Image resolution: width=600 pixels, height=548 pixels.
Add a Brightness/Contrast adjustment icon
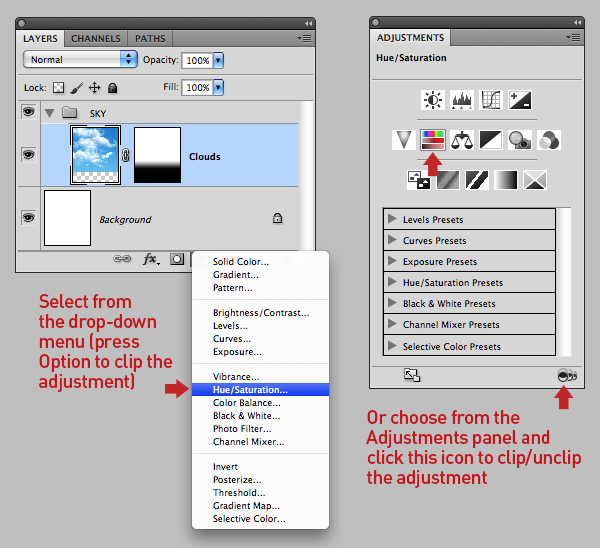[432, 100]
